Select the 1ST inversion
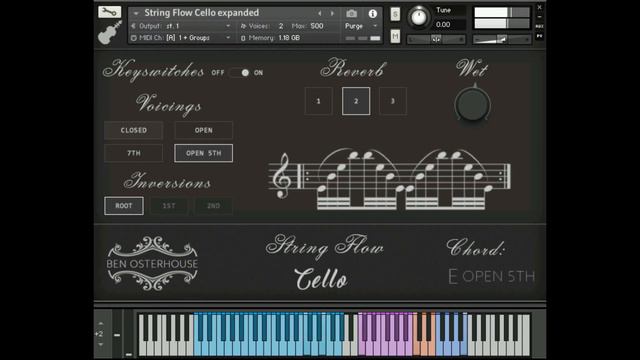The image size is (640, 360). click(169, 206)
